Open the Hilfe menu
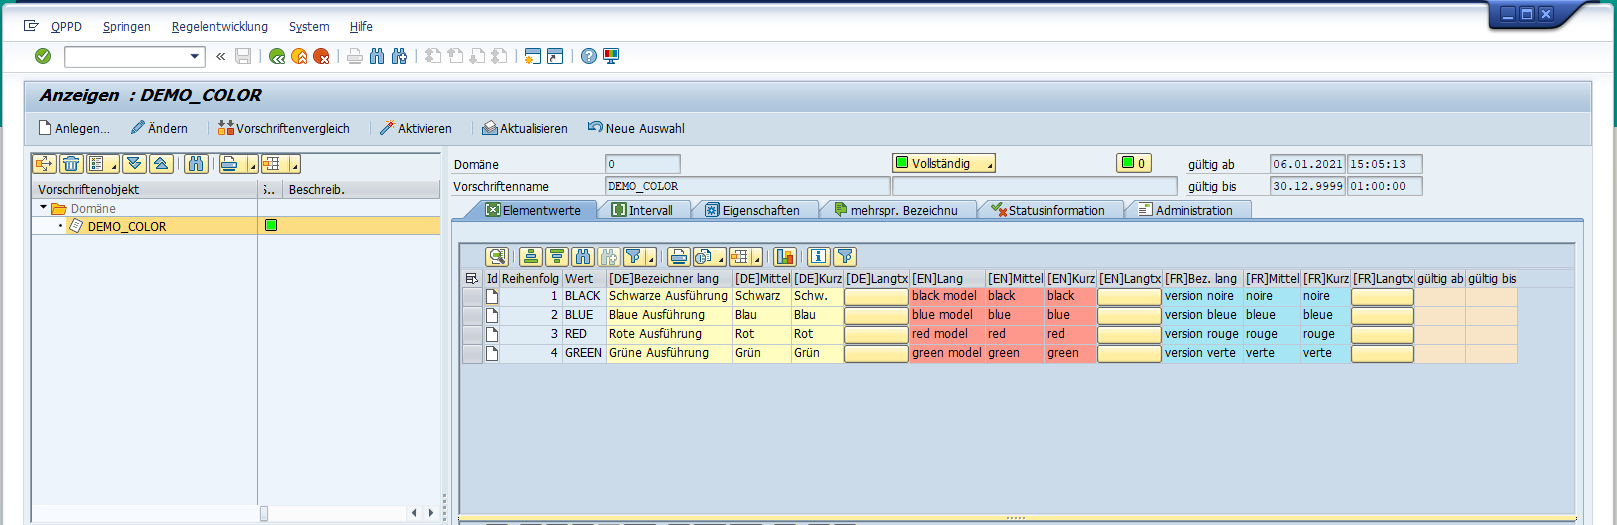Viewport: 1617px width, 525px height. pos(361,27)
